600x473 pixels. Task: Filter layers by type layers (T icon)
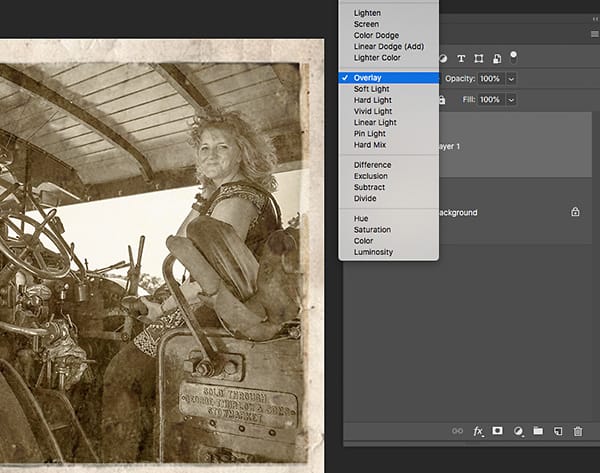point(463,58)
